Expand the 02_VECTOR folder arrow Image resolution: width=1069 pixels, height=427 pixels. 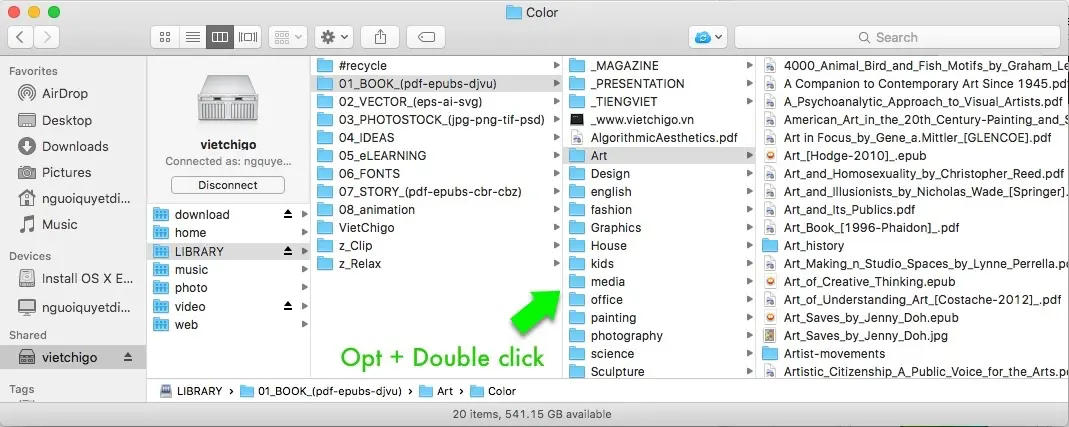(x=556, y=102)
